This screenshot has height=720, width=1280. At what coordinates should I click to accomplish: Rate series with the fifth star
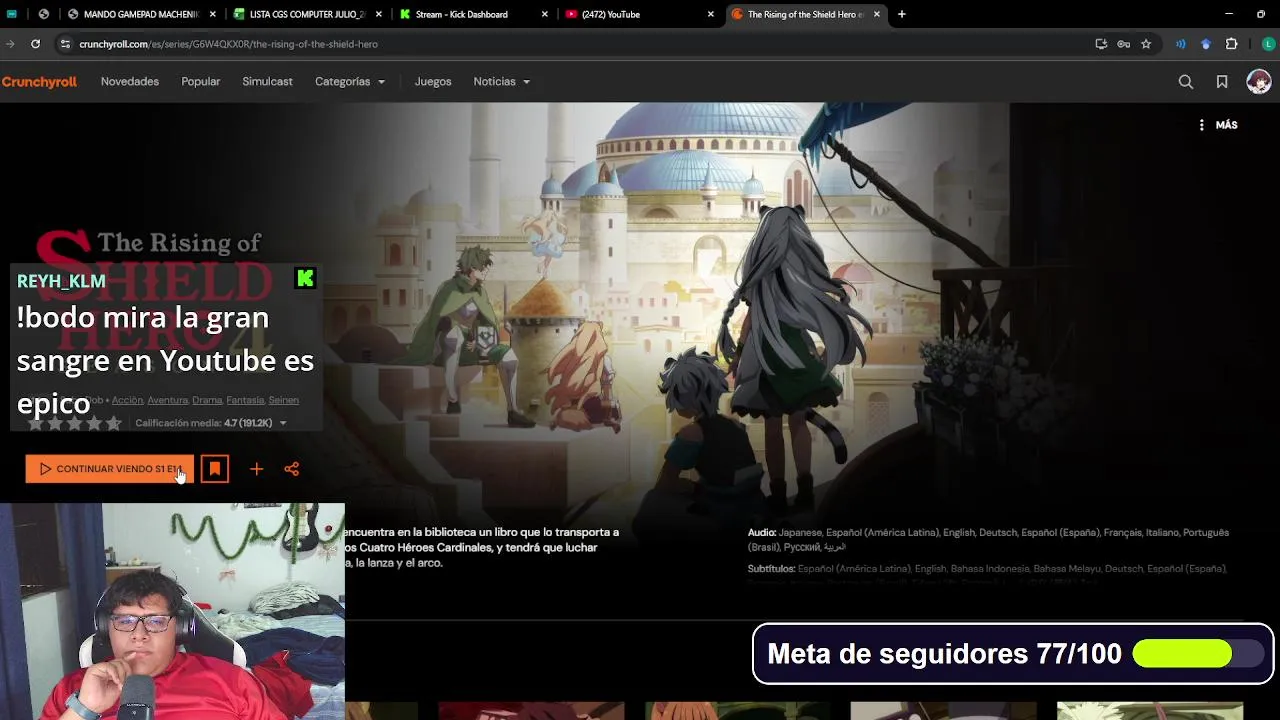point(113,423)
